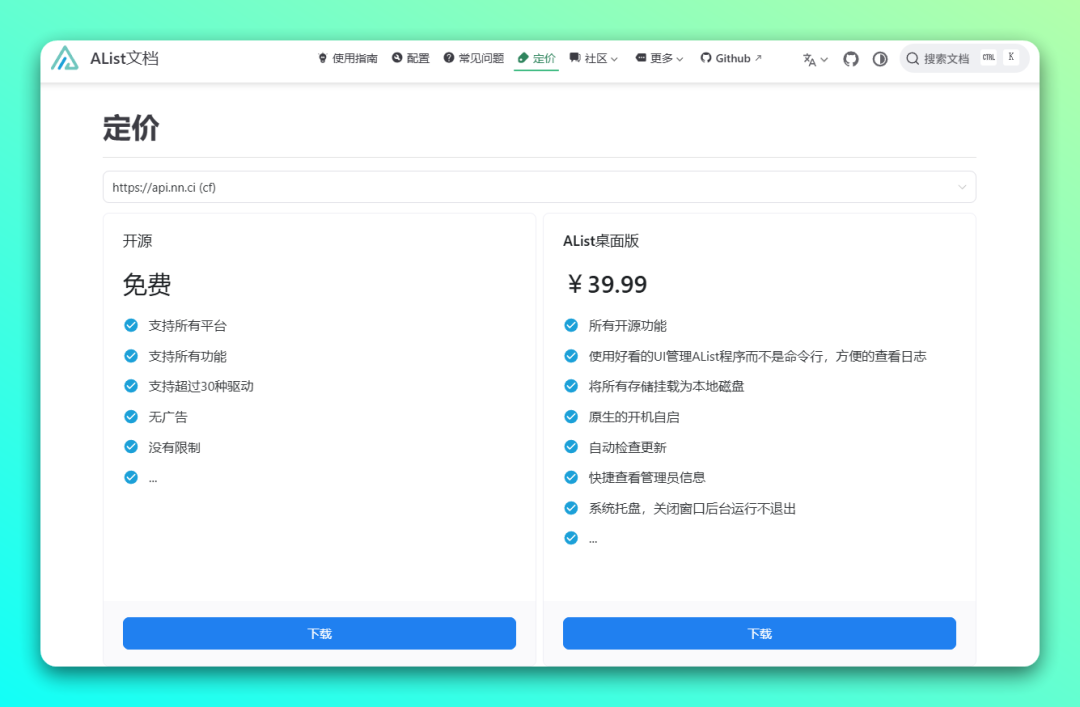Click the check icon beside 没有限制
Screen dimensions: 1080x707
131,447
